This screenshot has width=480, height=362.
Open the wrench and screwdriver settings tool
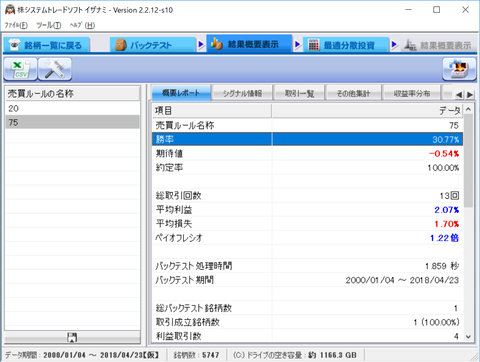pos(55,69)
